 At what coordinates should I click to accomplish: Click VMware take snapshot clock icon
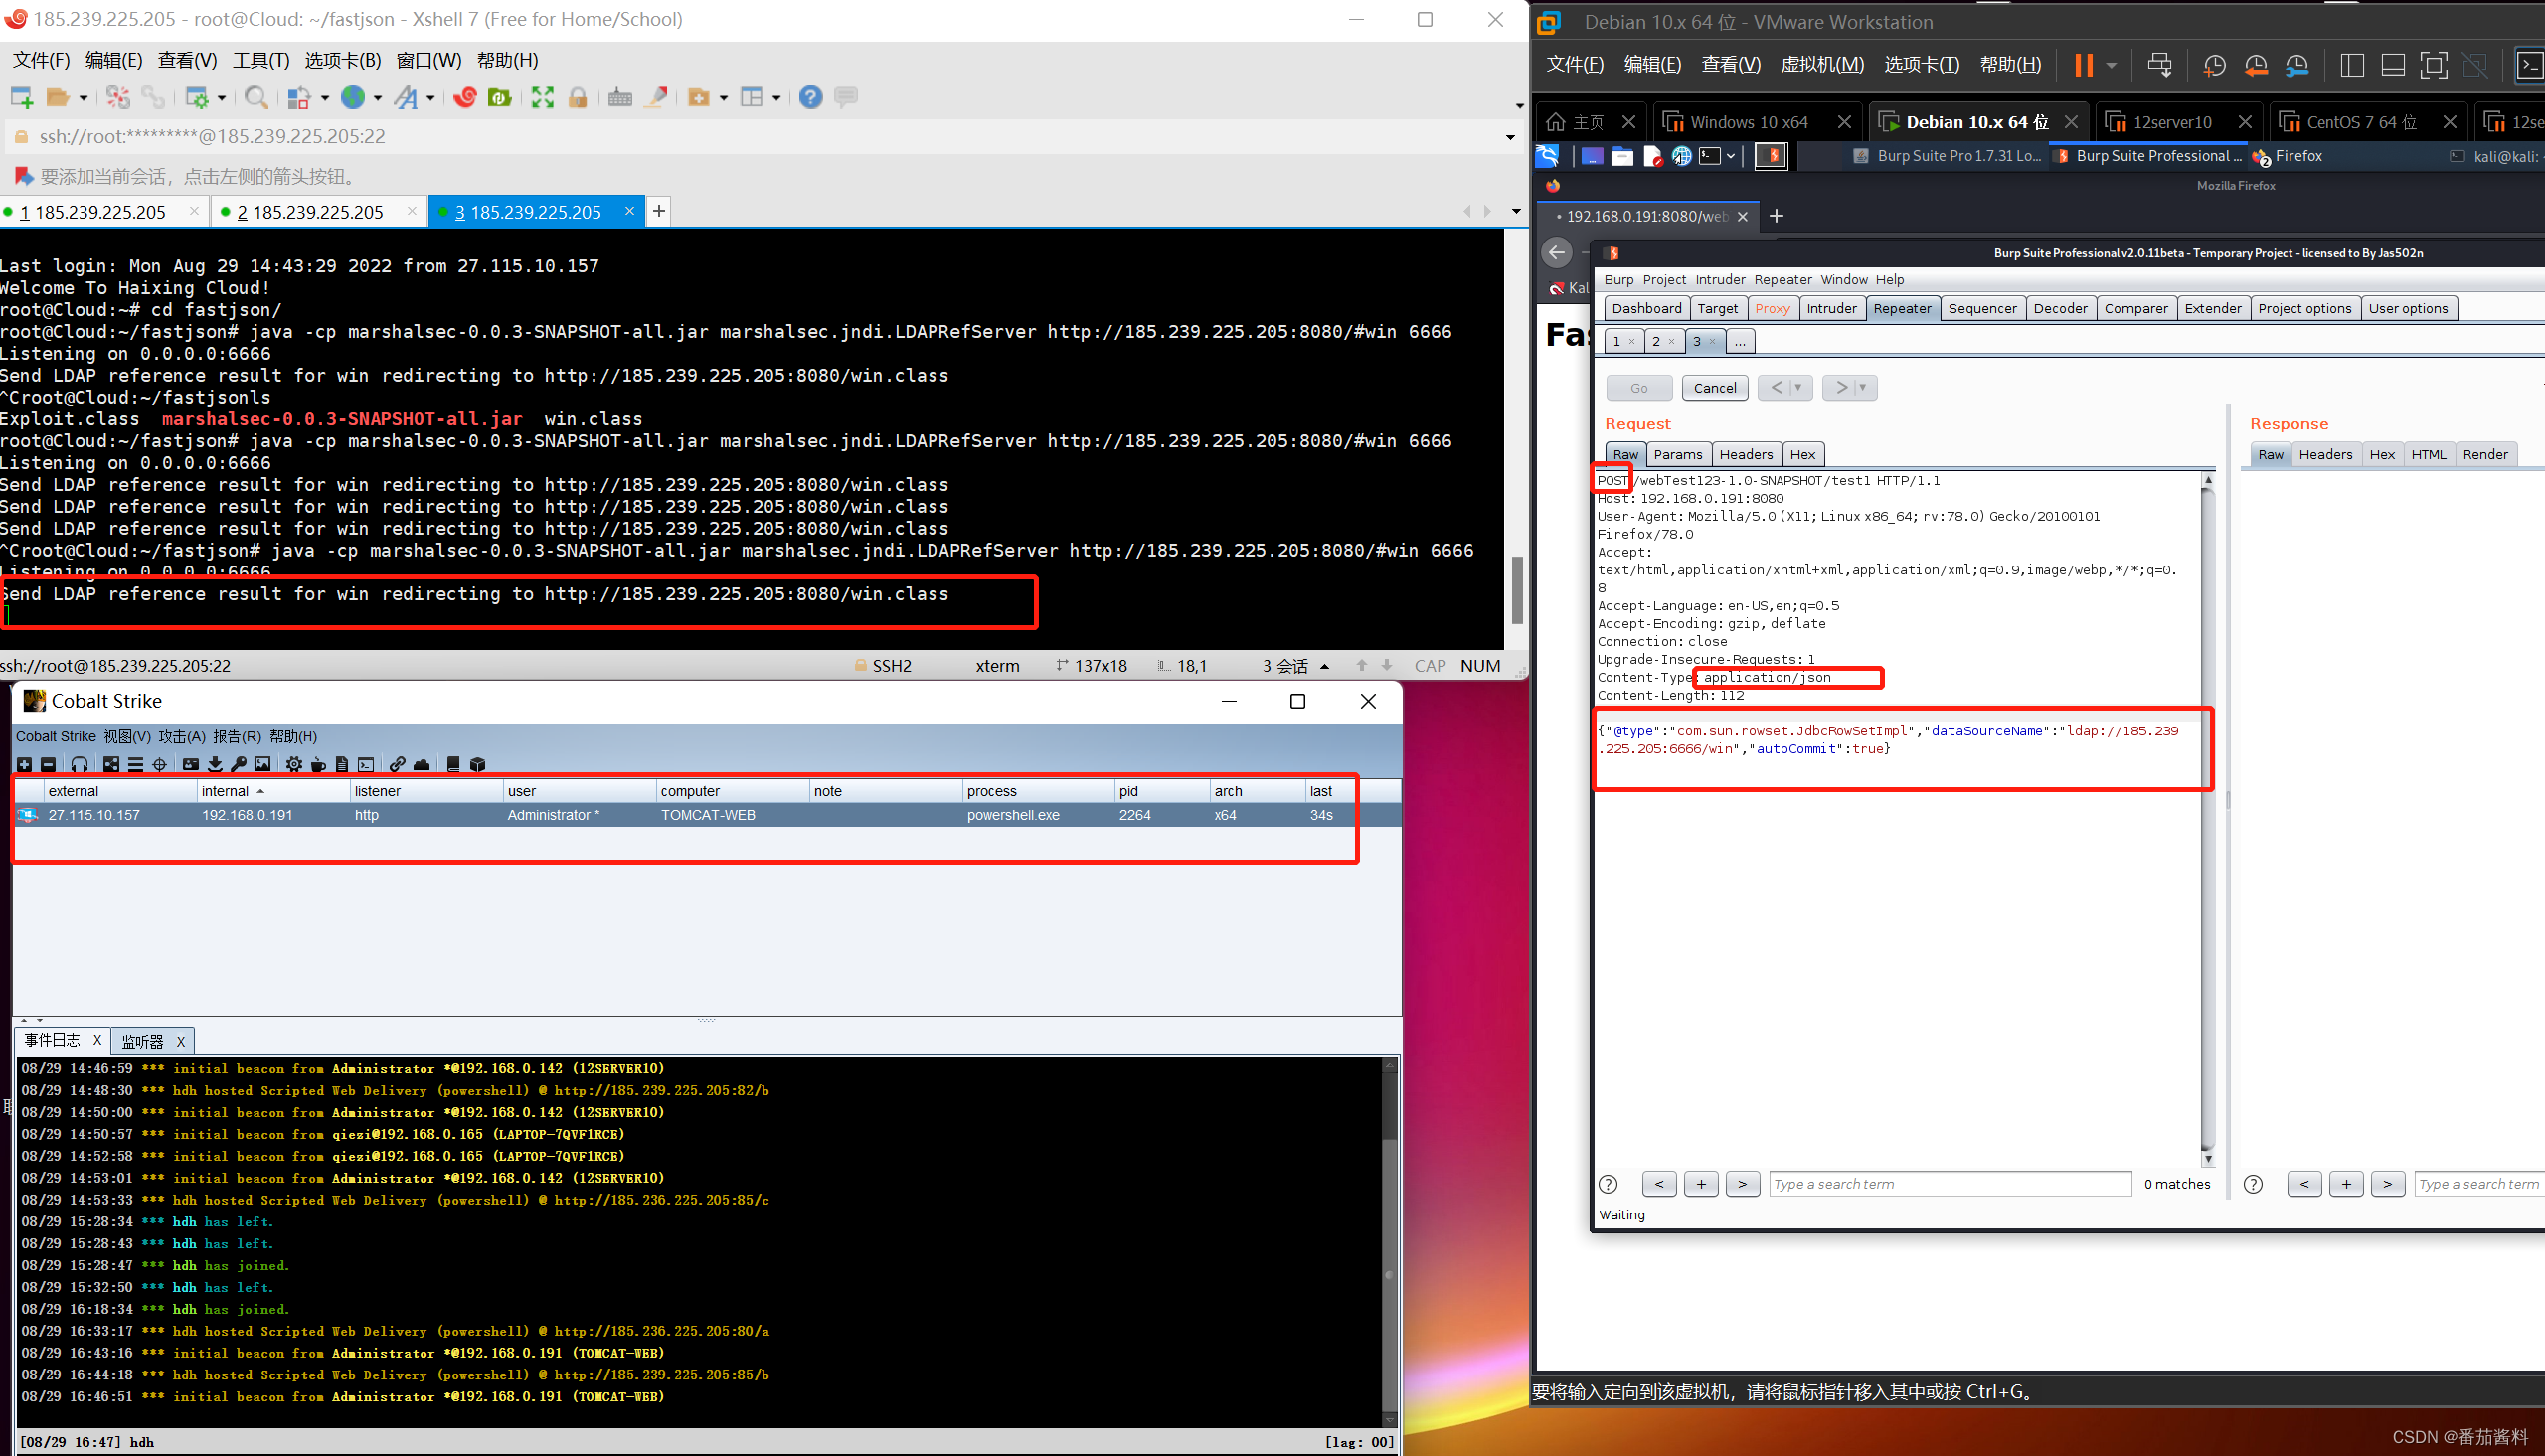pos(2214,66)
